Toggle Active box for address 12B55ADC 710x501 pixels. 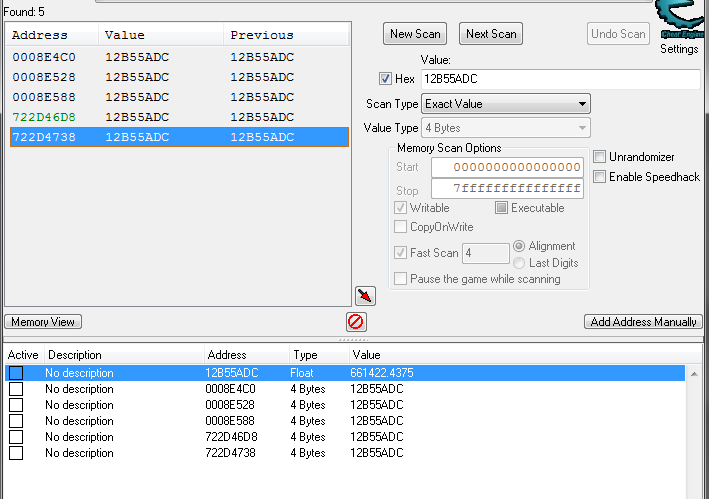[16, 373]
